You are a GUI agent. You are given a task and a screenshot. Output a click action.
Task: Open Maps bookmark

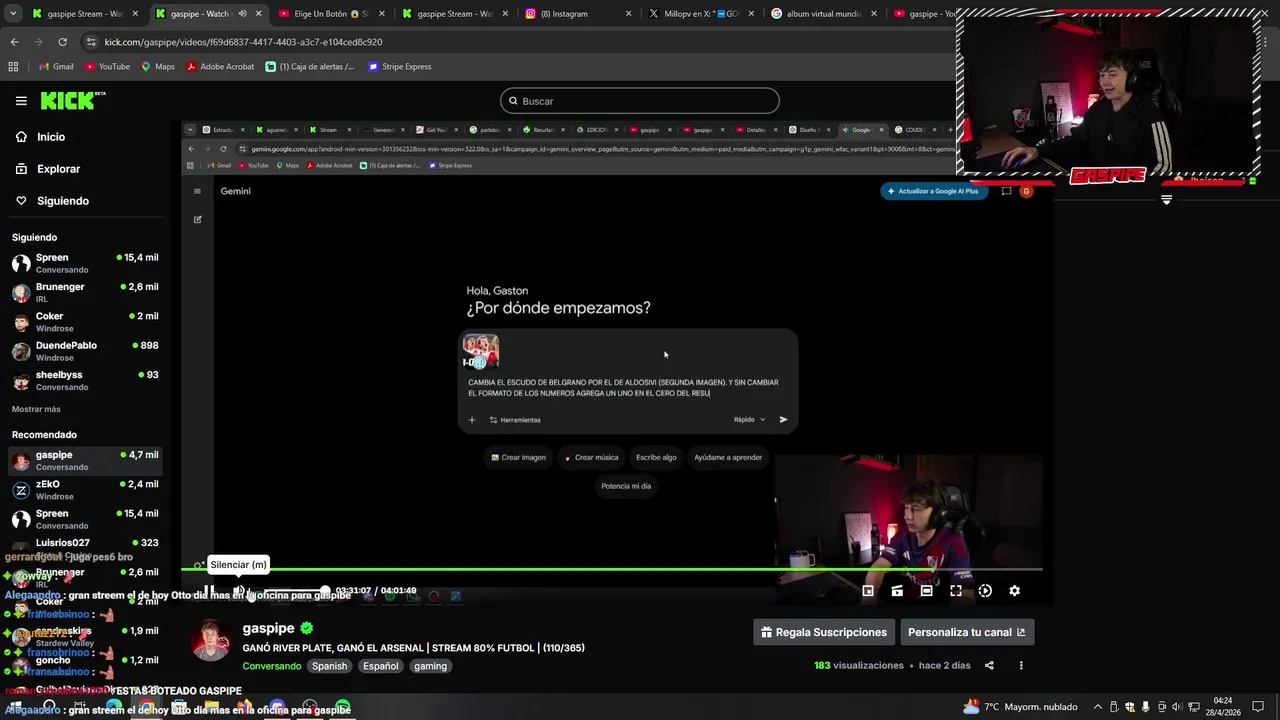(157, 67)
